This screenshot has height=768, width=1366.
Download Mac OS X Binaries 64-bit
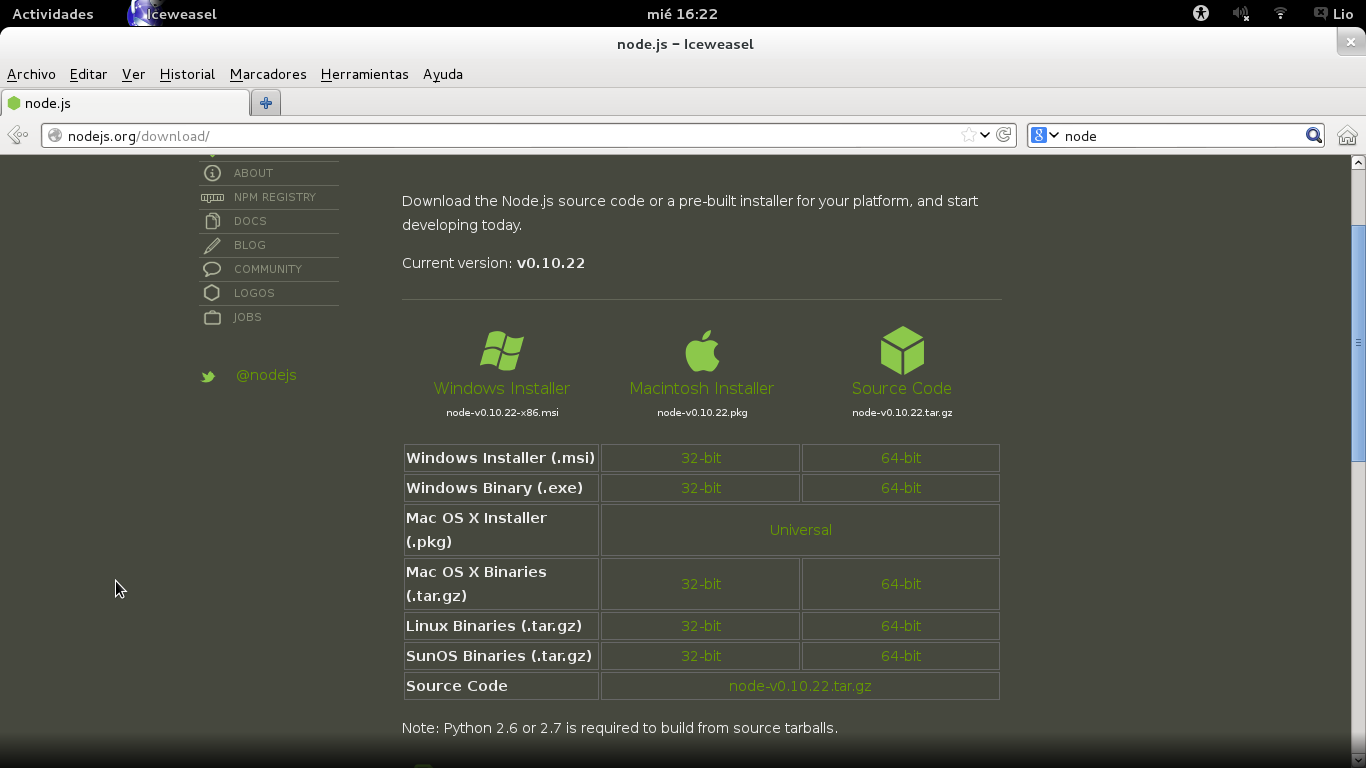click(x=901, y=584)
